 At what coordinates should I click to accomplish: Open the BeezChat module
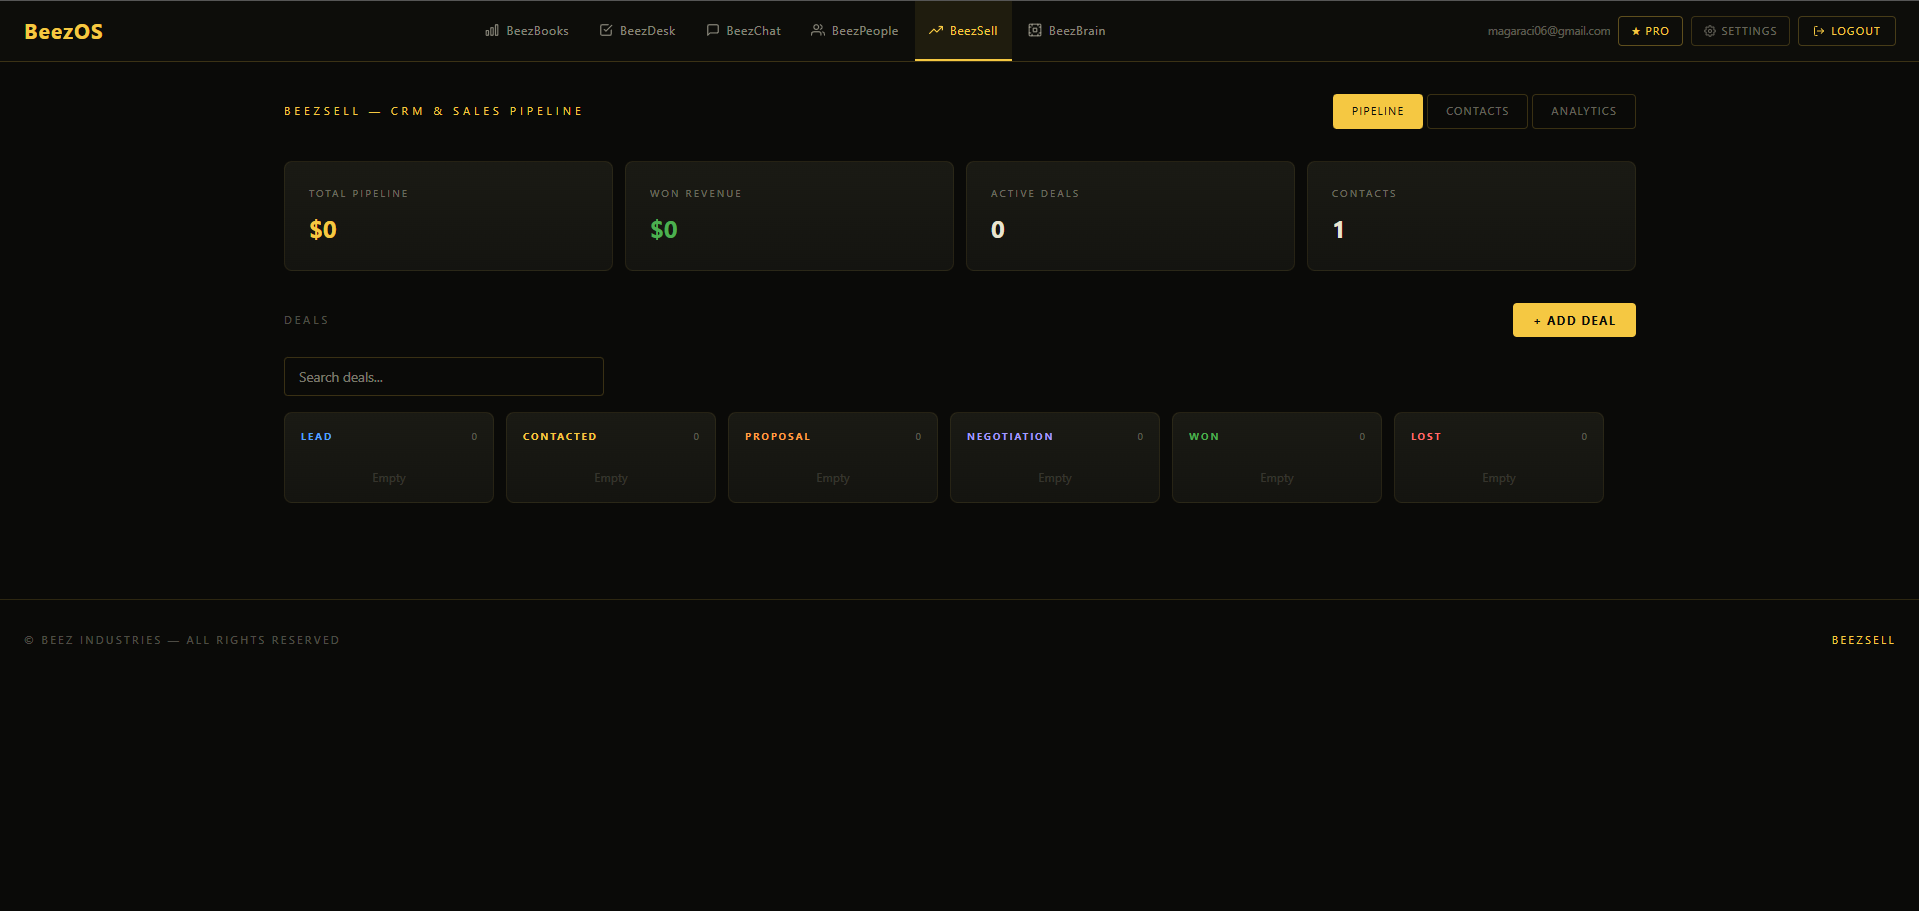[x=744, y=31]
